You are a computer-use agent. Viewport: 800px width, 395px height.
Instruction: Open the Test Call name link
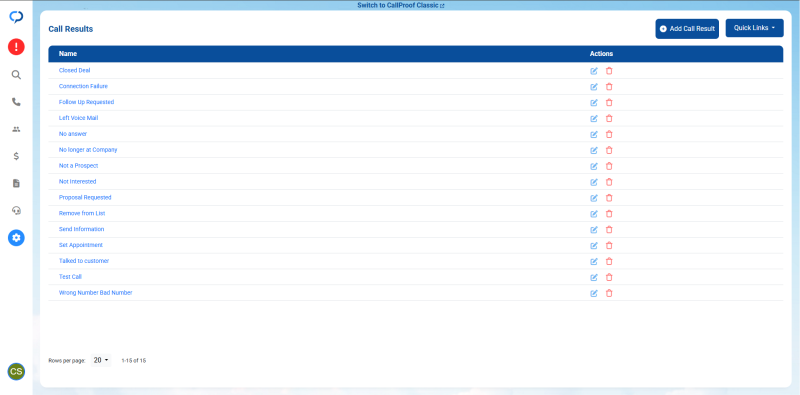point(70,277)
